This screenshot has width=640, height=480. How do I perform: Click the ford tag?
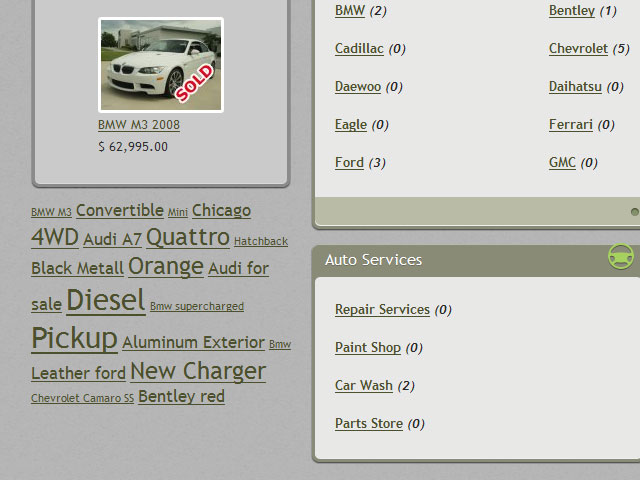click(110, 373)
